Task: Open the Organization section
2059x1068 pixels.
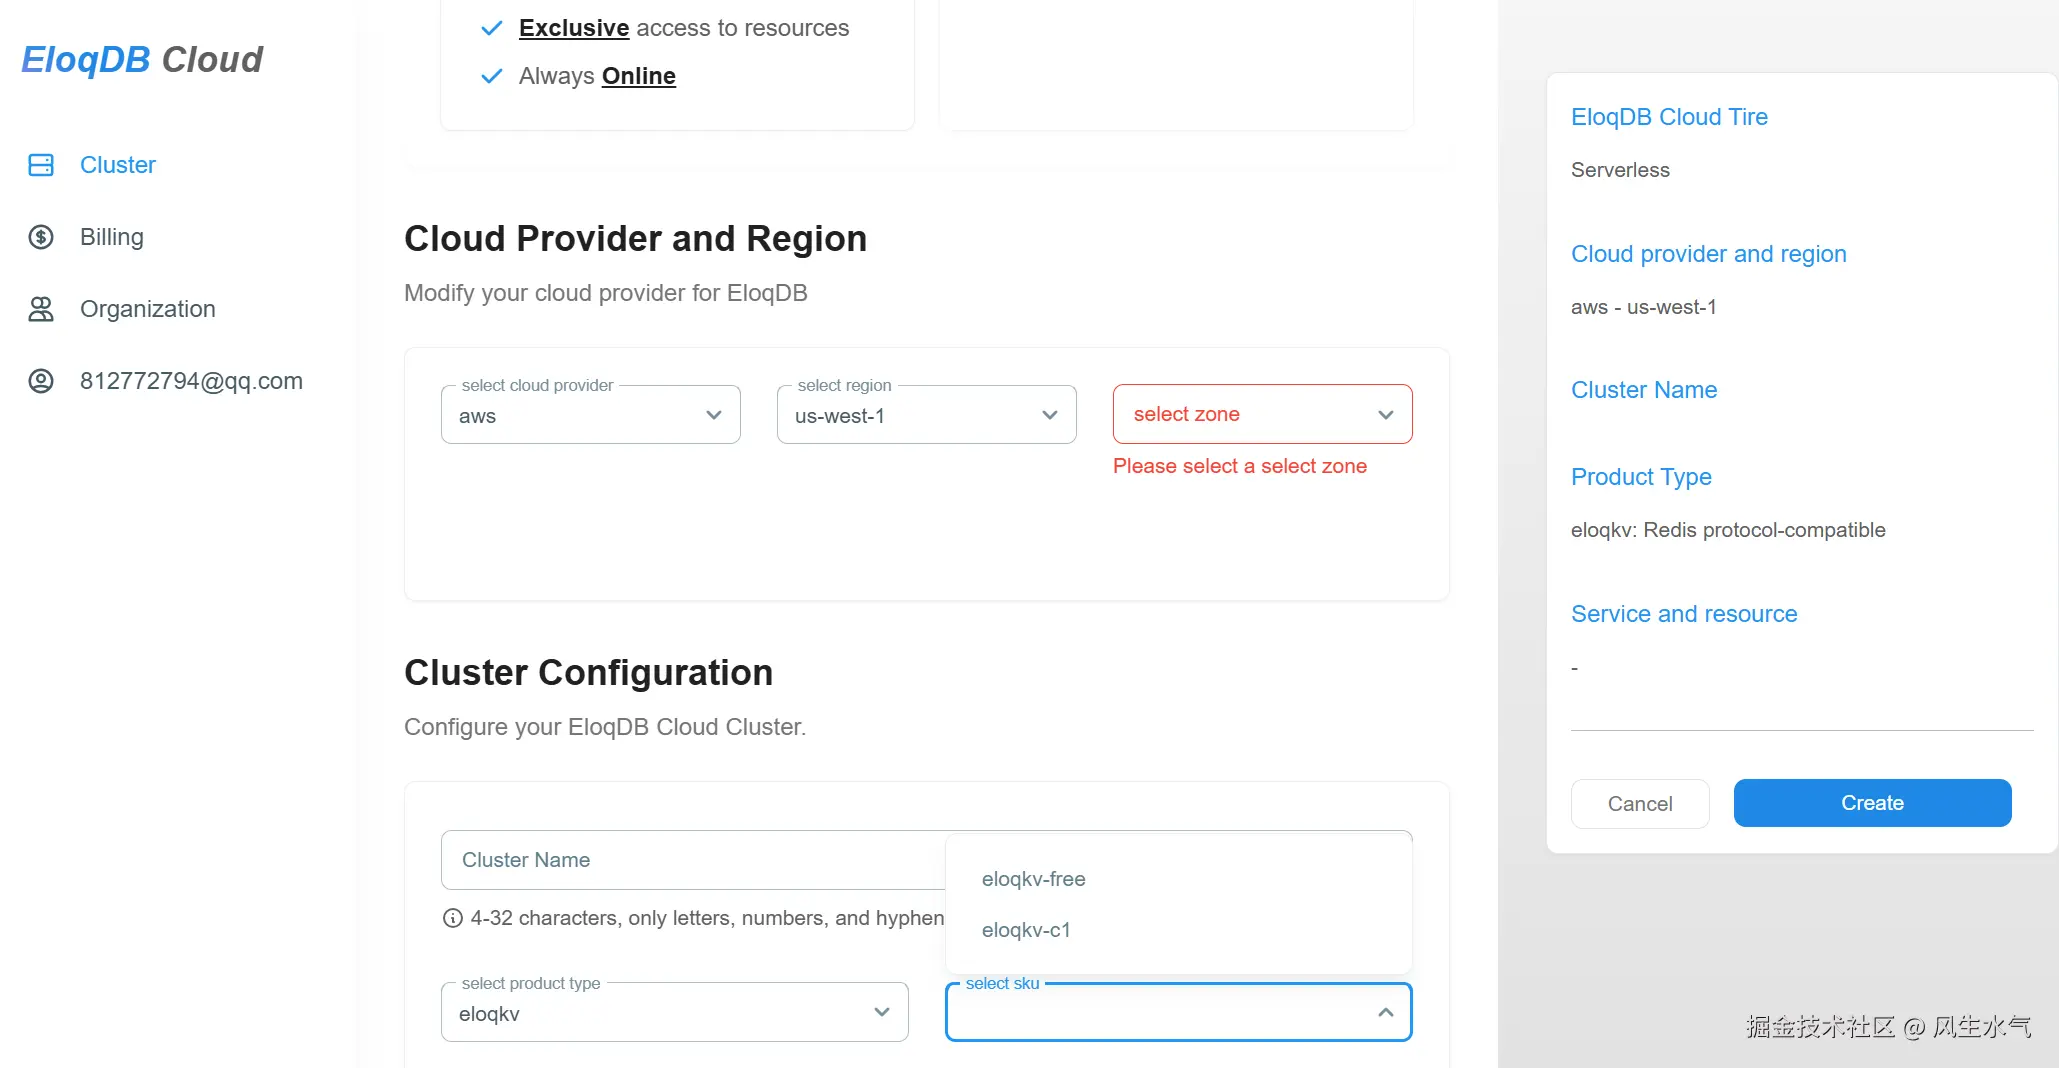Action: (147, 309)
